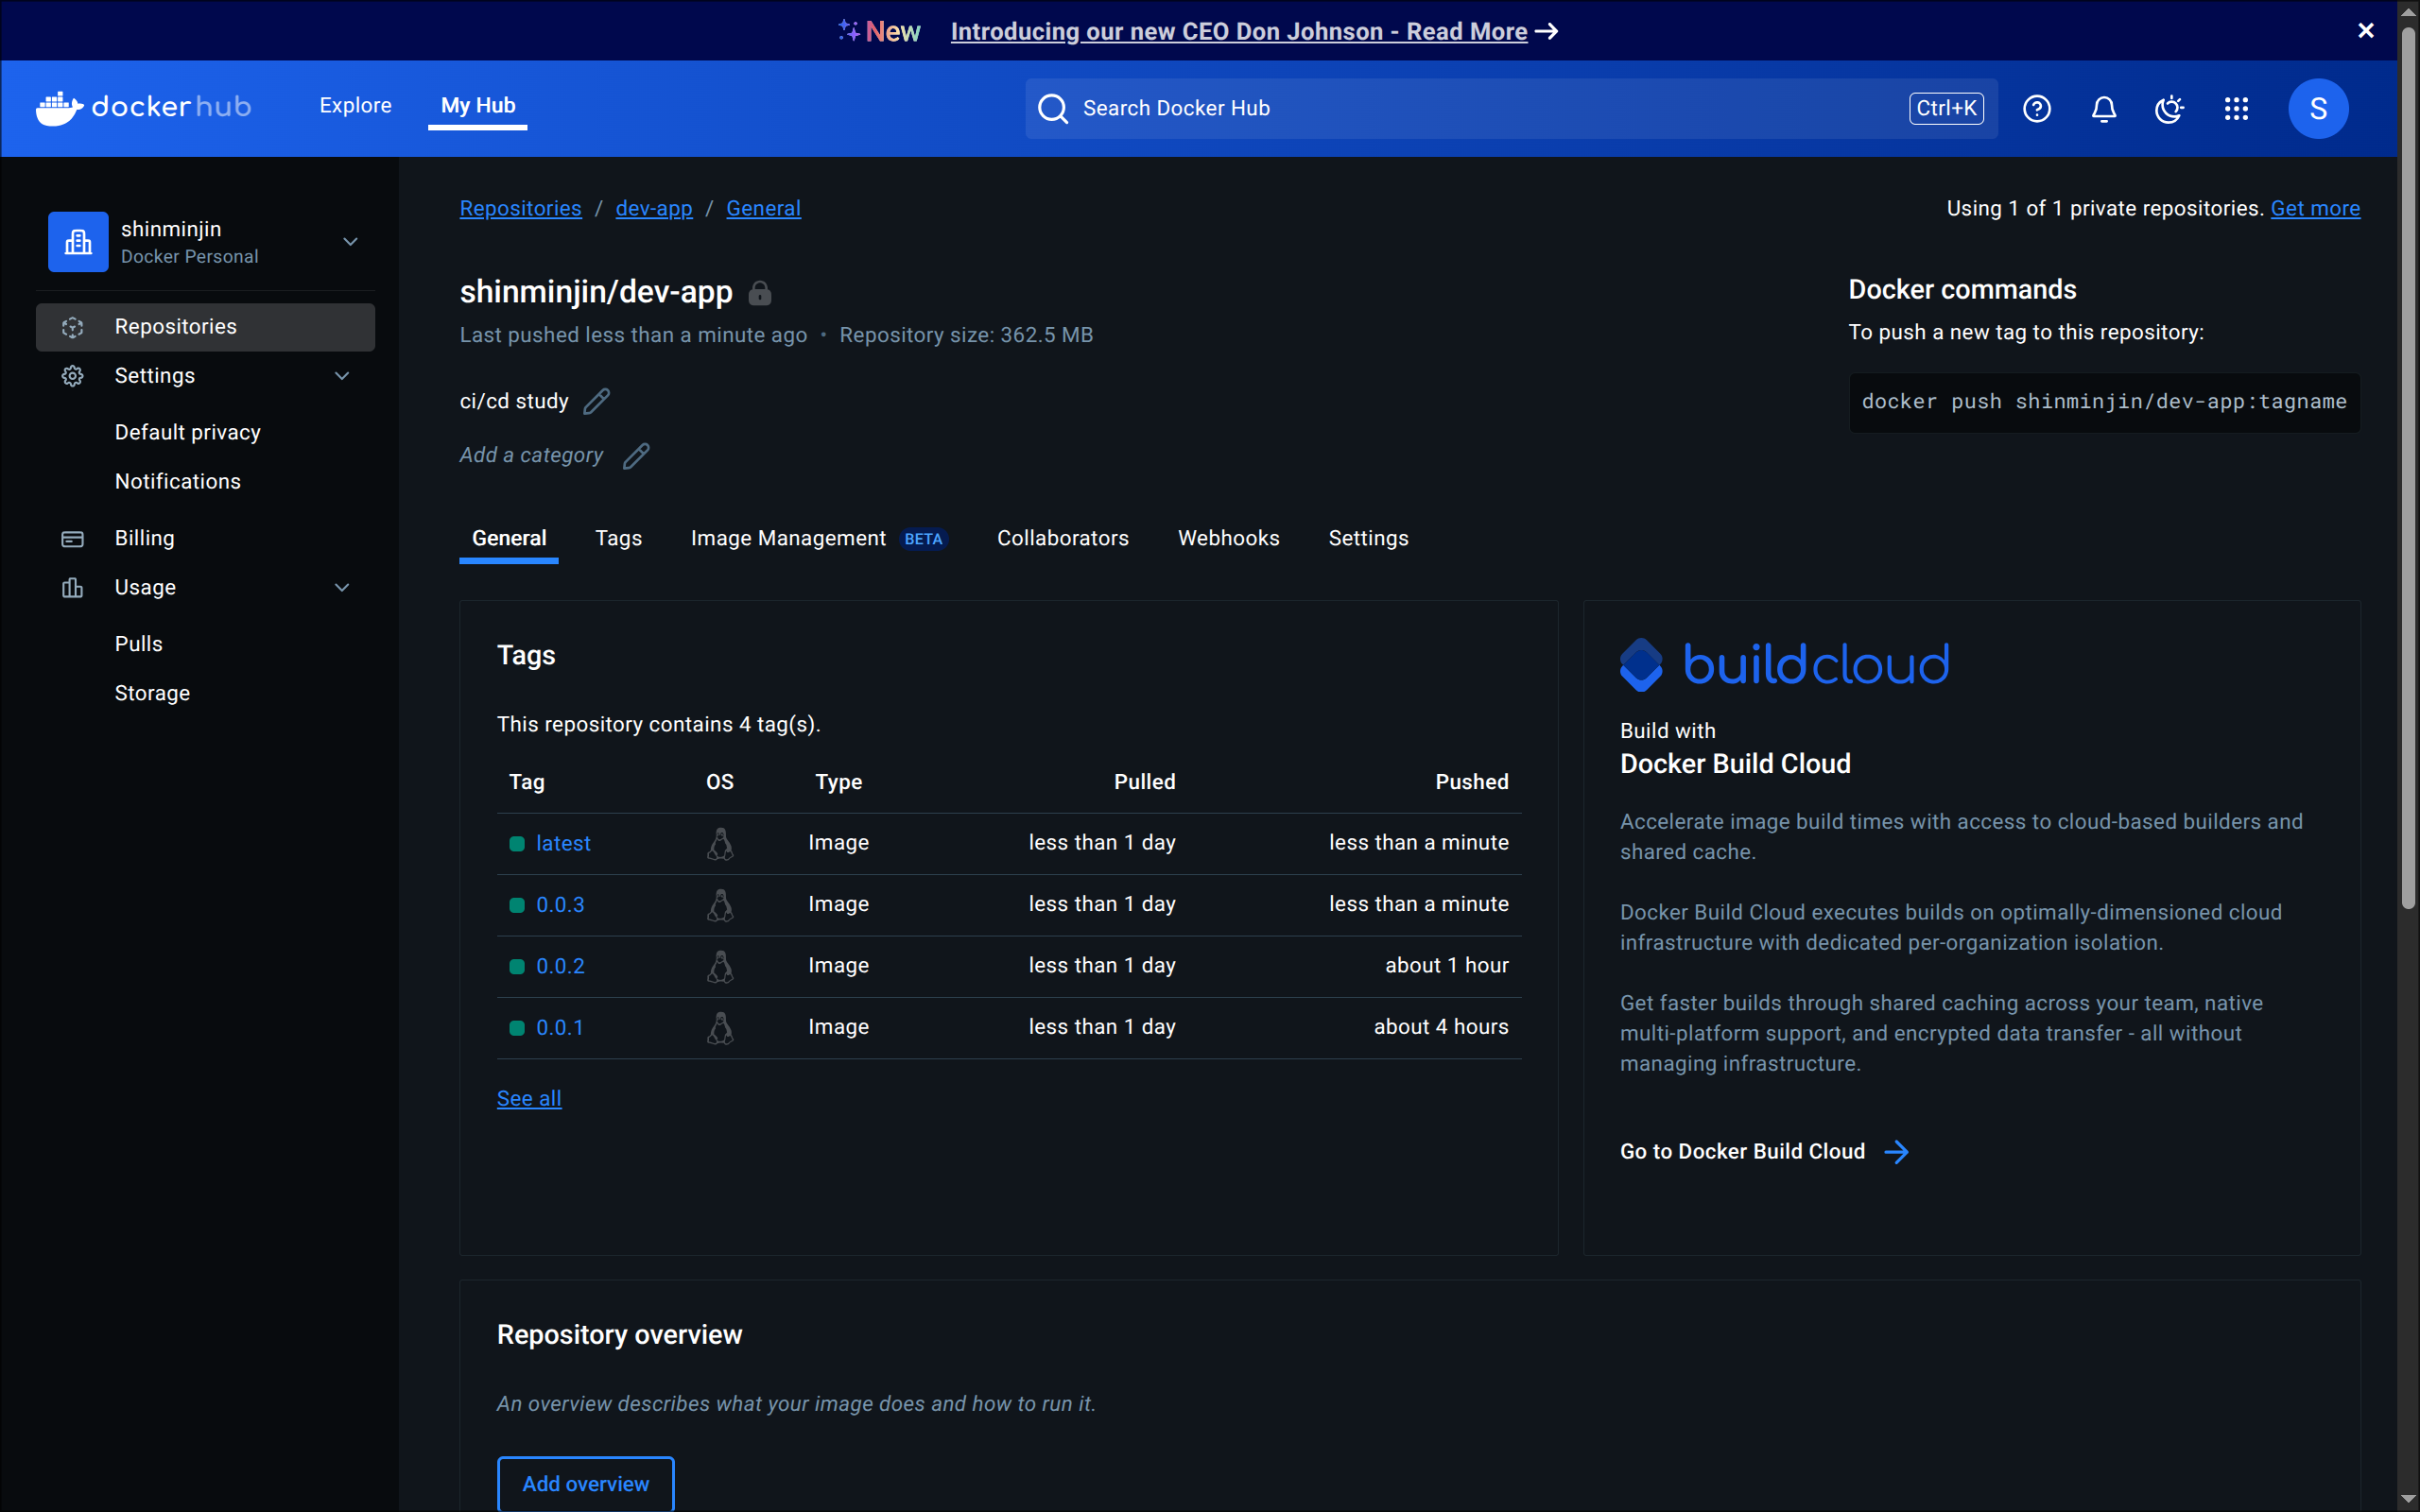Screen dimensions: 2420x1512
Task: Edit the ci/cd study description pencil
Action: 597,401
